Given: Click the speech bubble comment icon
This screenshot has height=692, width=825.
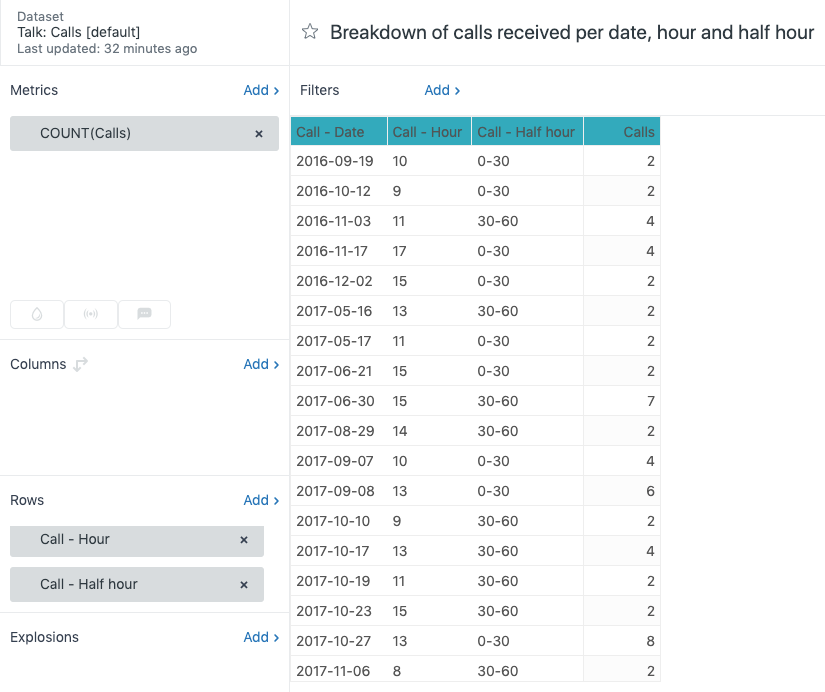Looking at the screenshot, I should click(x=144, y=314).
